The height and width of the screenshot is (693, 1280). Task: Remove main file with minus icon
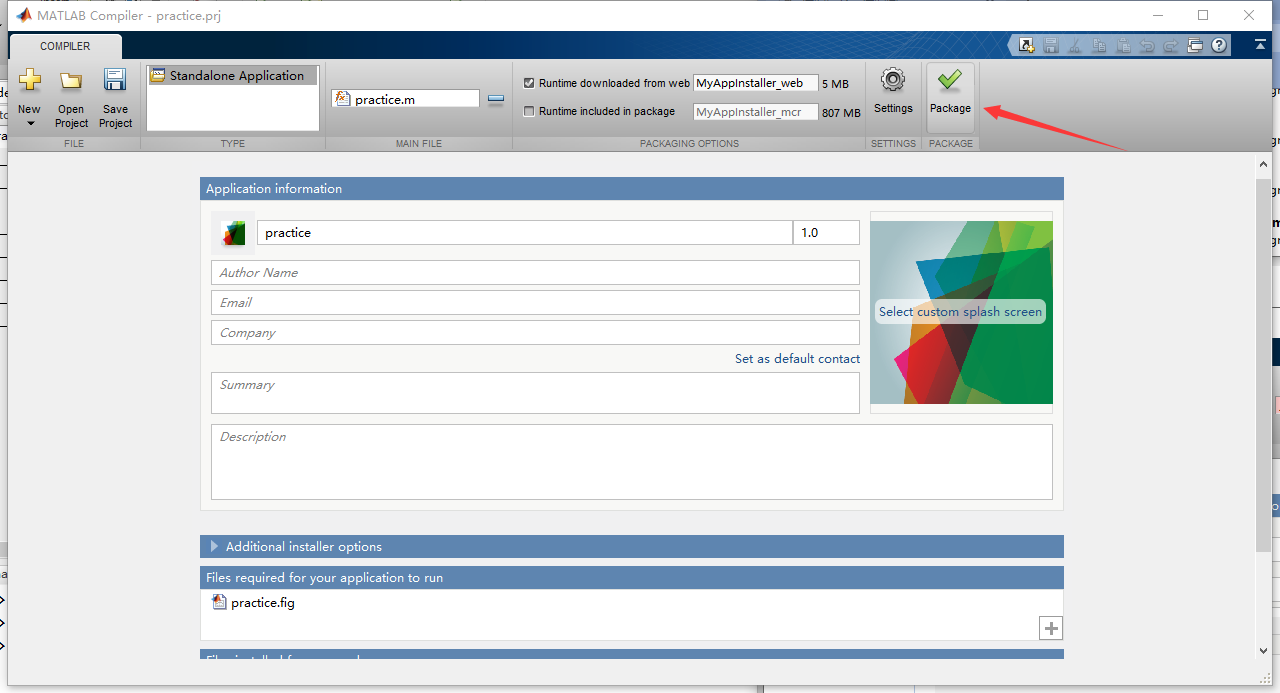click(x=496, y=99)
